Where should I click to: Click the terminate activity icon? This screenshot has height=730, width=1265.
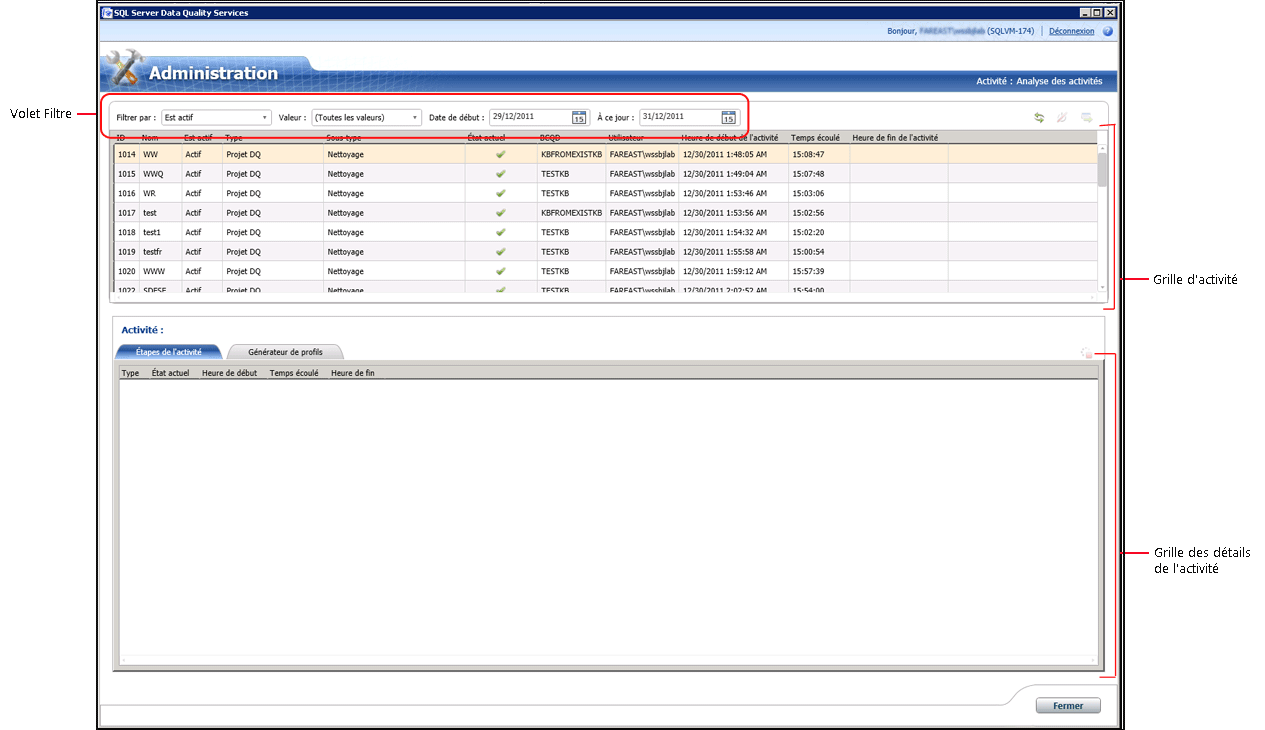click(1062, 118)
